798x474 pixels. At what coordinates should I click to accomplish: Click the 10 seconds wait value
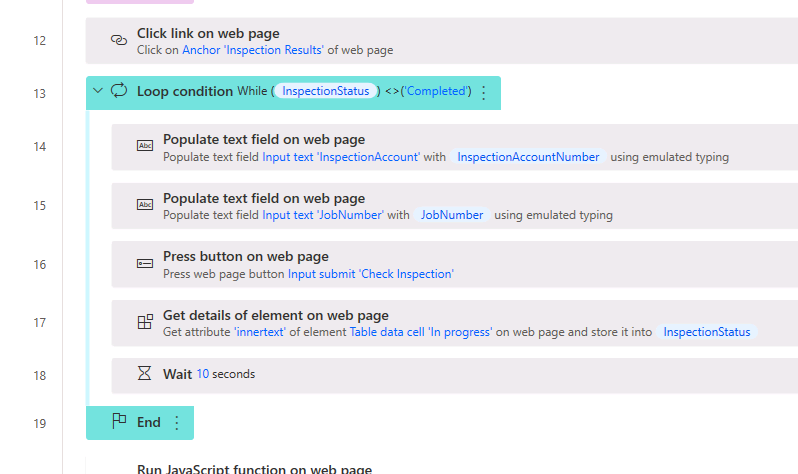point(202,374)
